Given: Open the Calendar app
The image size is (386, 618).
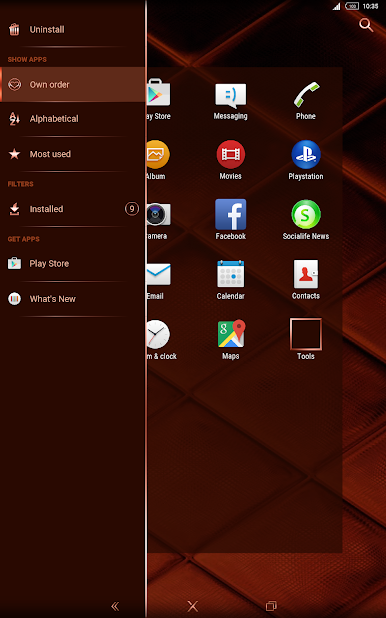Looking at the screenshot, I should click(x=231, y=280).
